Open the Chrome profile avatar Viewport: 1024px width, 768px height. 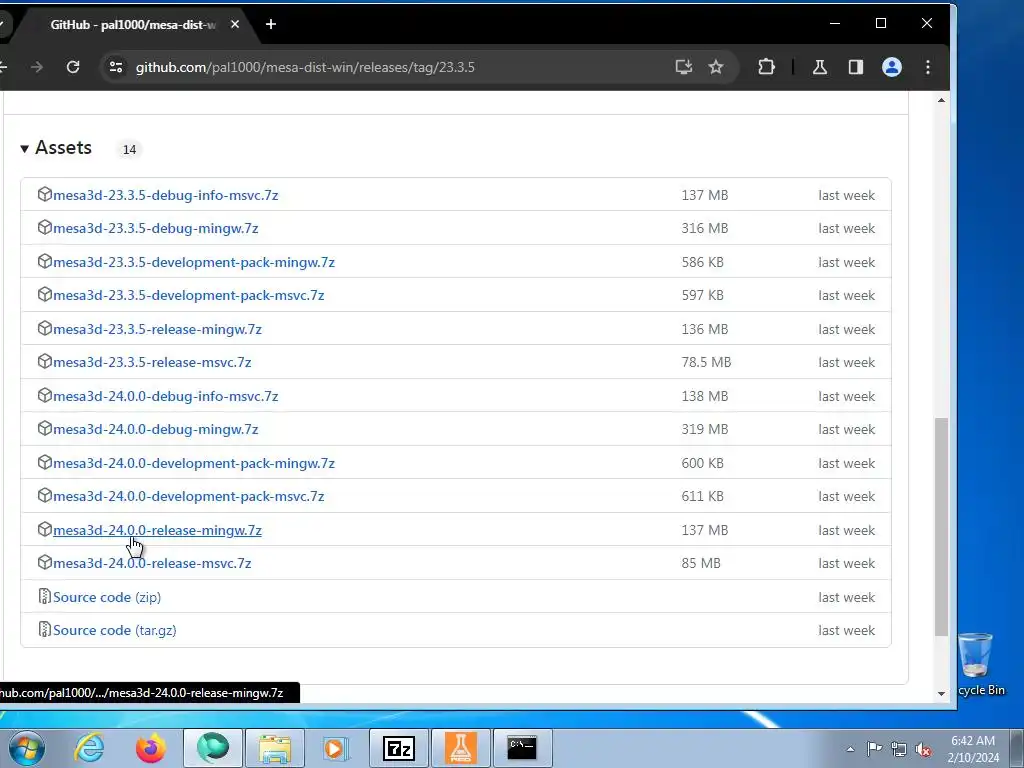click(x=891, y=67)
